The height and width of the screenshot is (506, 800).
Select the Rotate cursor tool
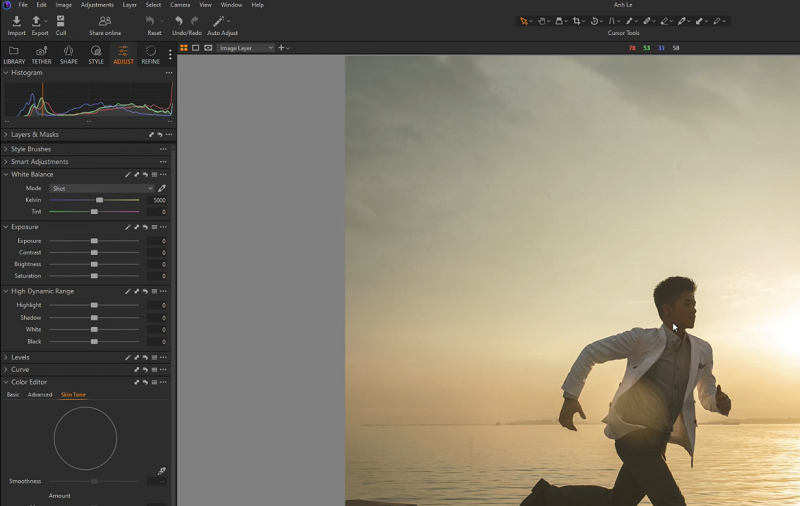[x=594, y=21]
